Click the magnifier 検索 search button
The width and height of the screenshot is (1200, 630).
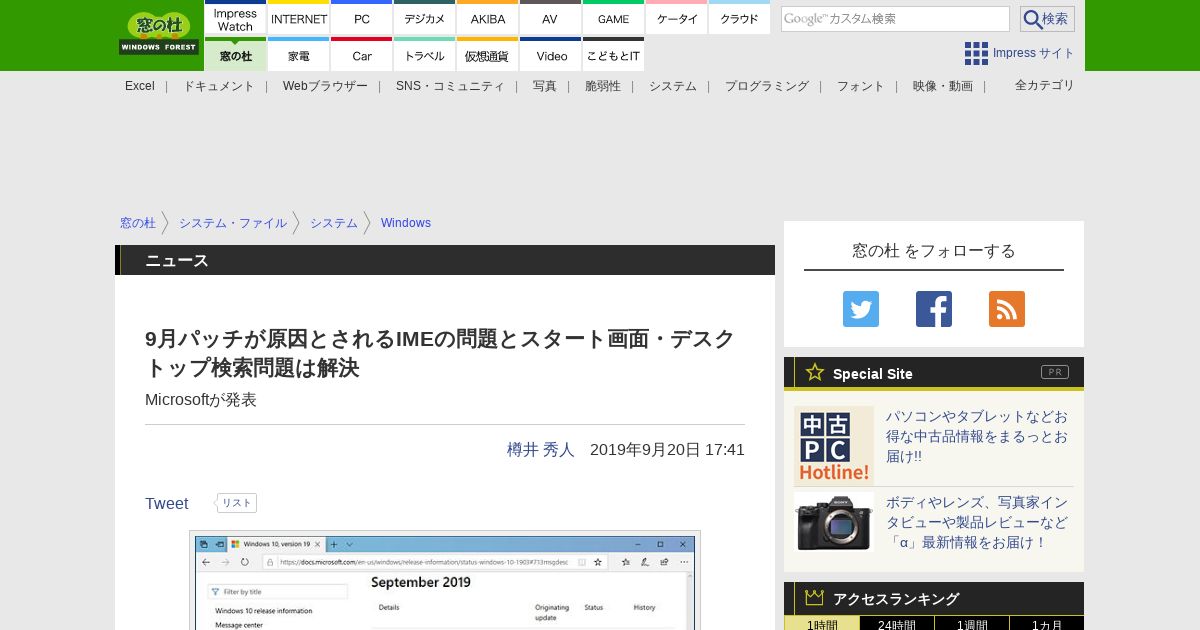pyautogui.click(x=1047, y=19)
